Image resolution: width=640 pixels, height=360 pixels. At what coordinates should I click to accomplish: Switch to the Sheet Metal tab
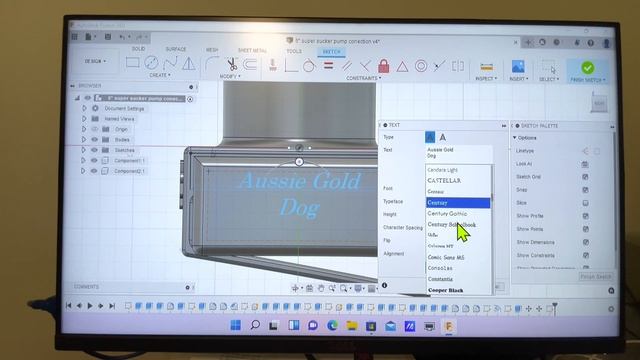(x=252, y=51)
